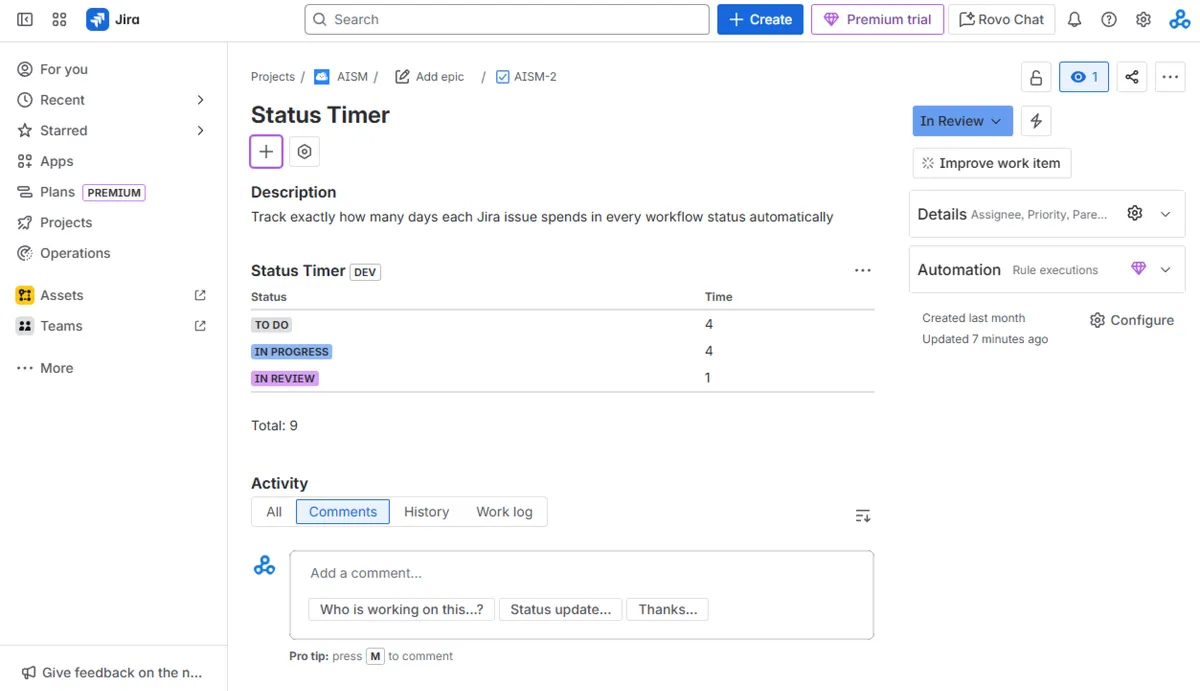The width and height of the screenshot is (1200, 691).
Task: Expand the Automation section chevron
Action: (x=1165, y=270)
